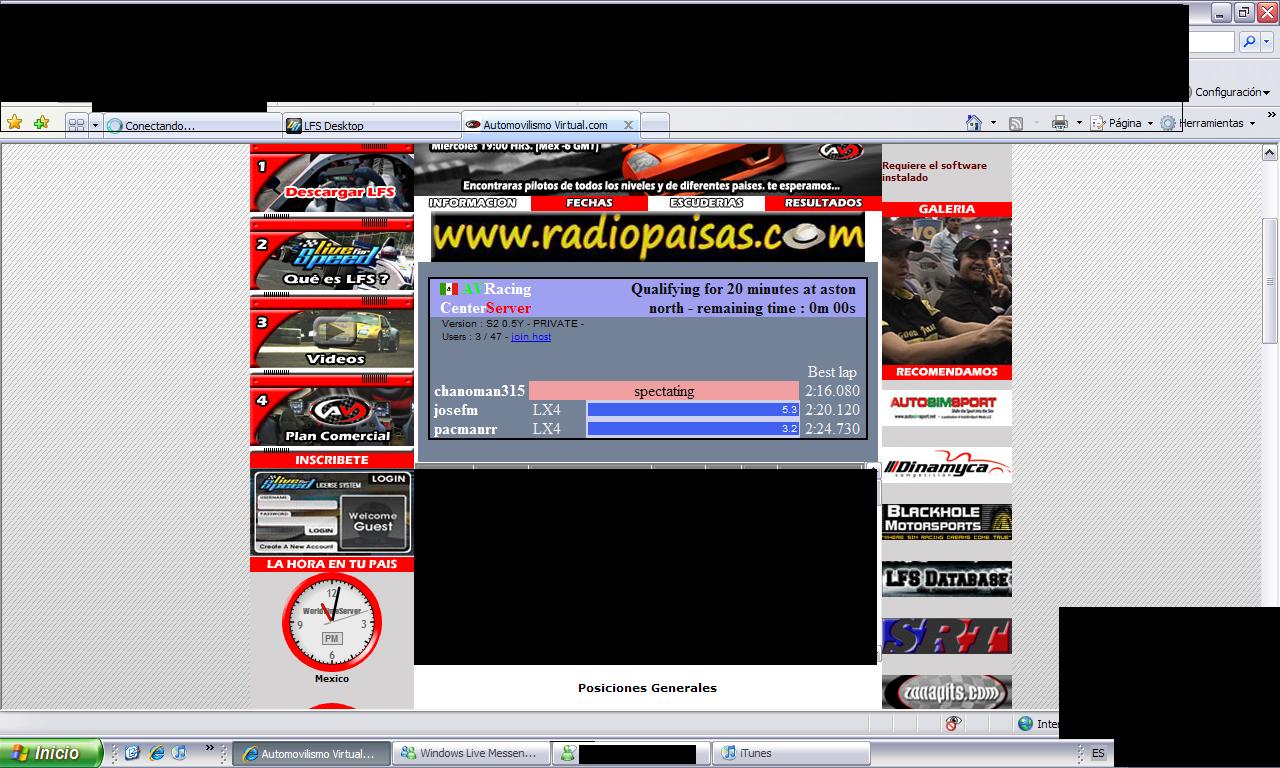1280x768 pixels.
Task: Click best lap time 2:16.080
Action: point(832,391)
